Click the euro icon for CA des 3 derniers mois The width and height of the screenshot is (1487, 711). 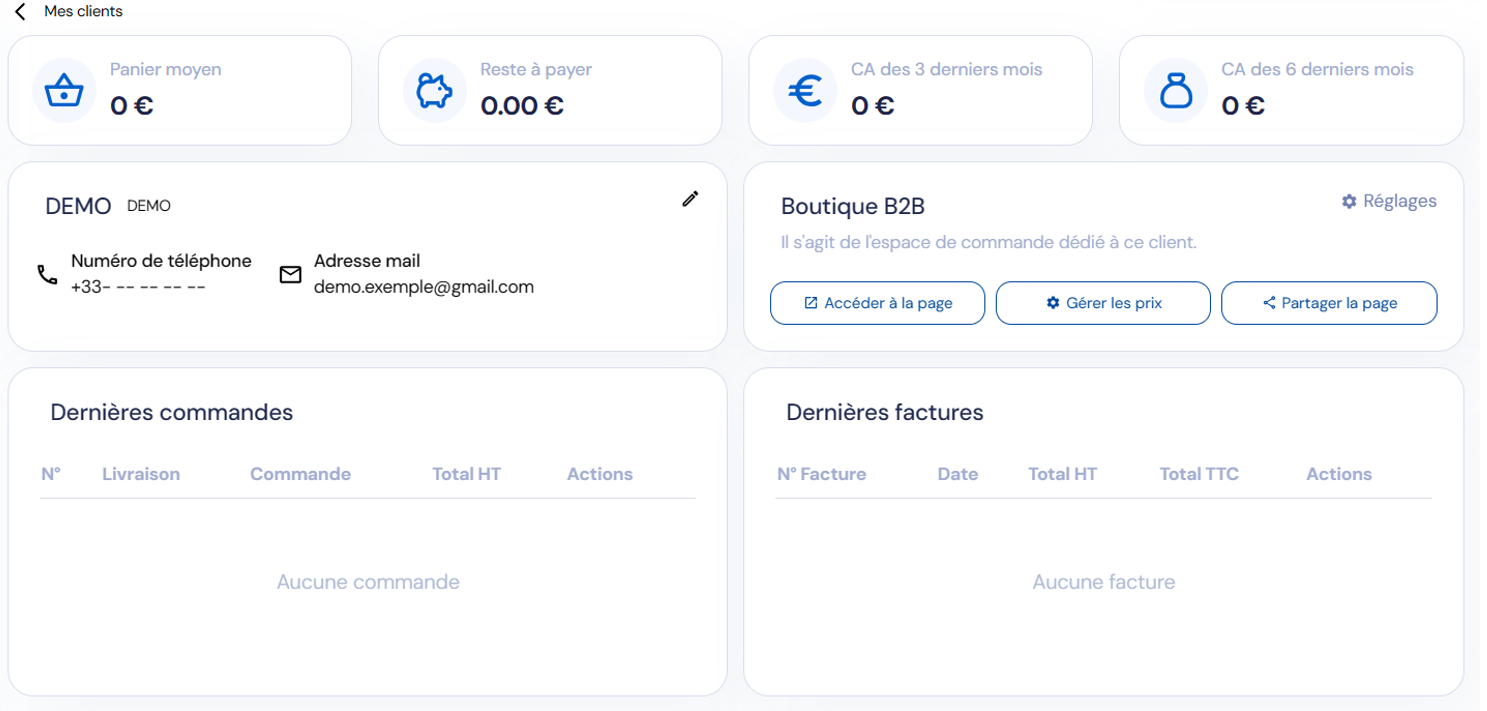point(805,91)
